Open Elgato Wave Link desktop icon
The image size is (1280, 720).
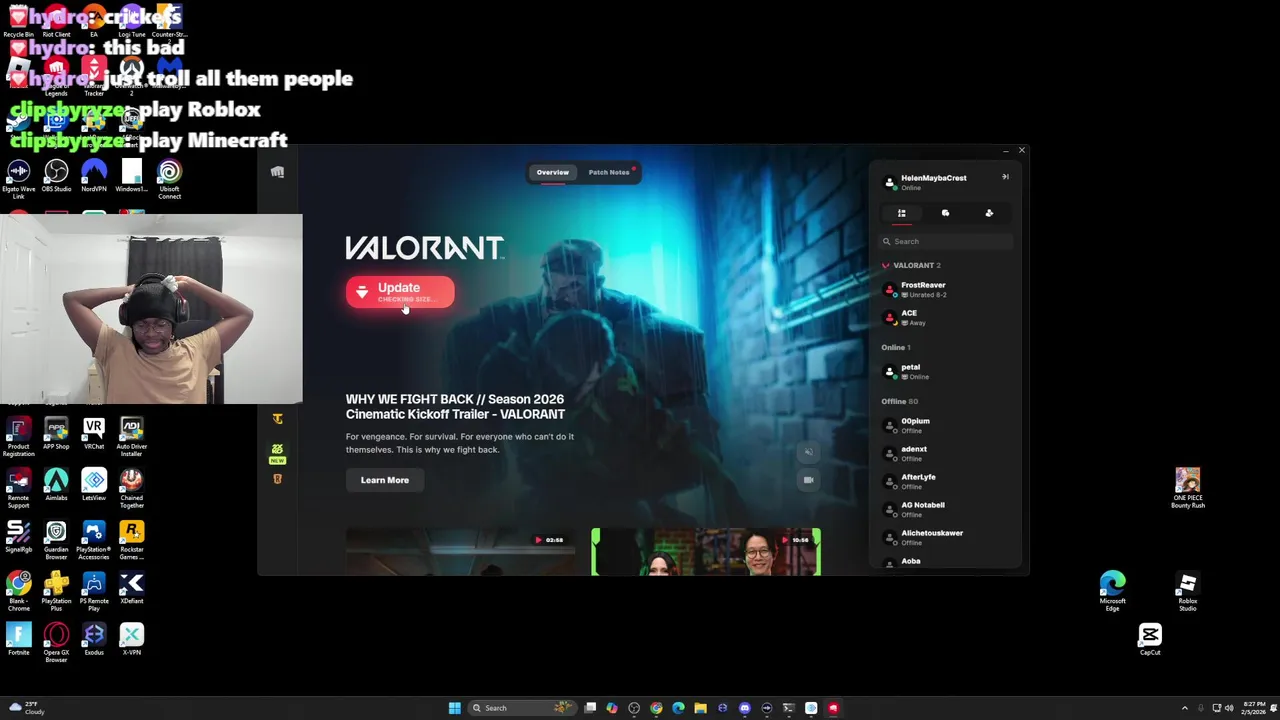(x=18, y=180)
